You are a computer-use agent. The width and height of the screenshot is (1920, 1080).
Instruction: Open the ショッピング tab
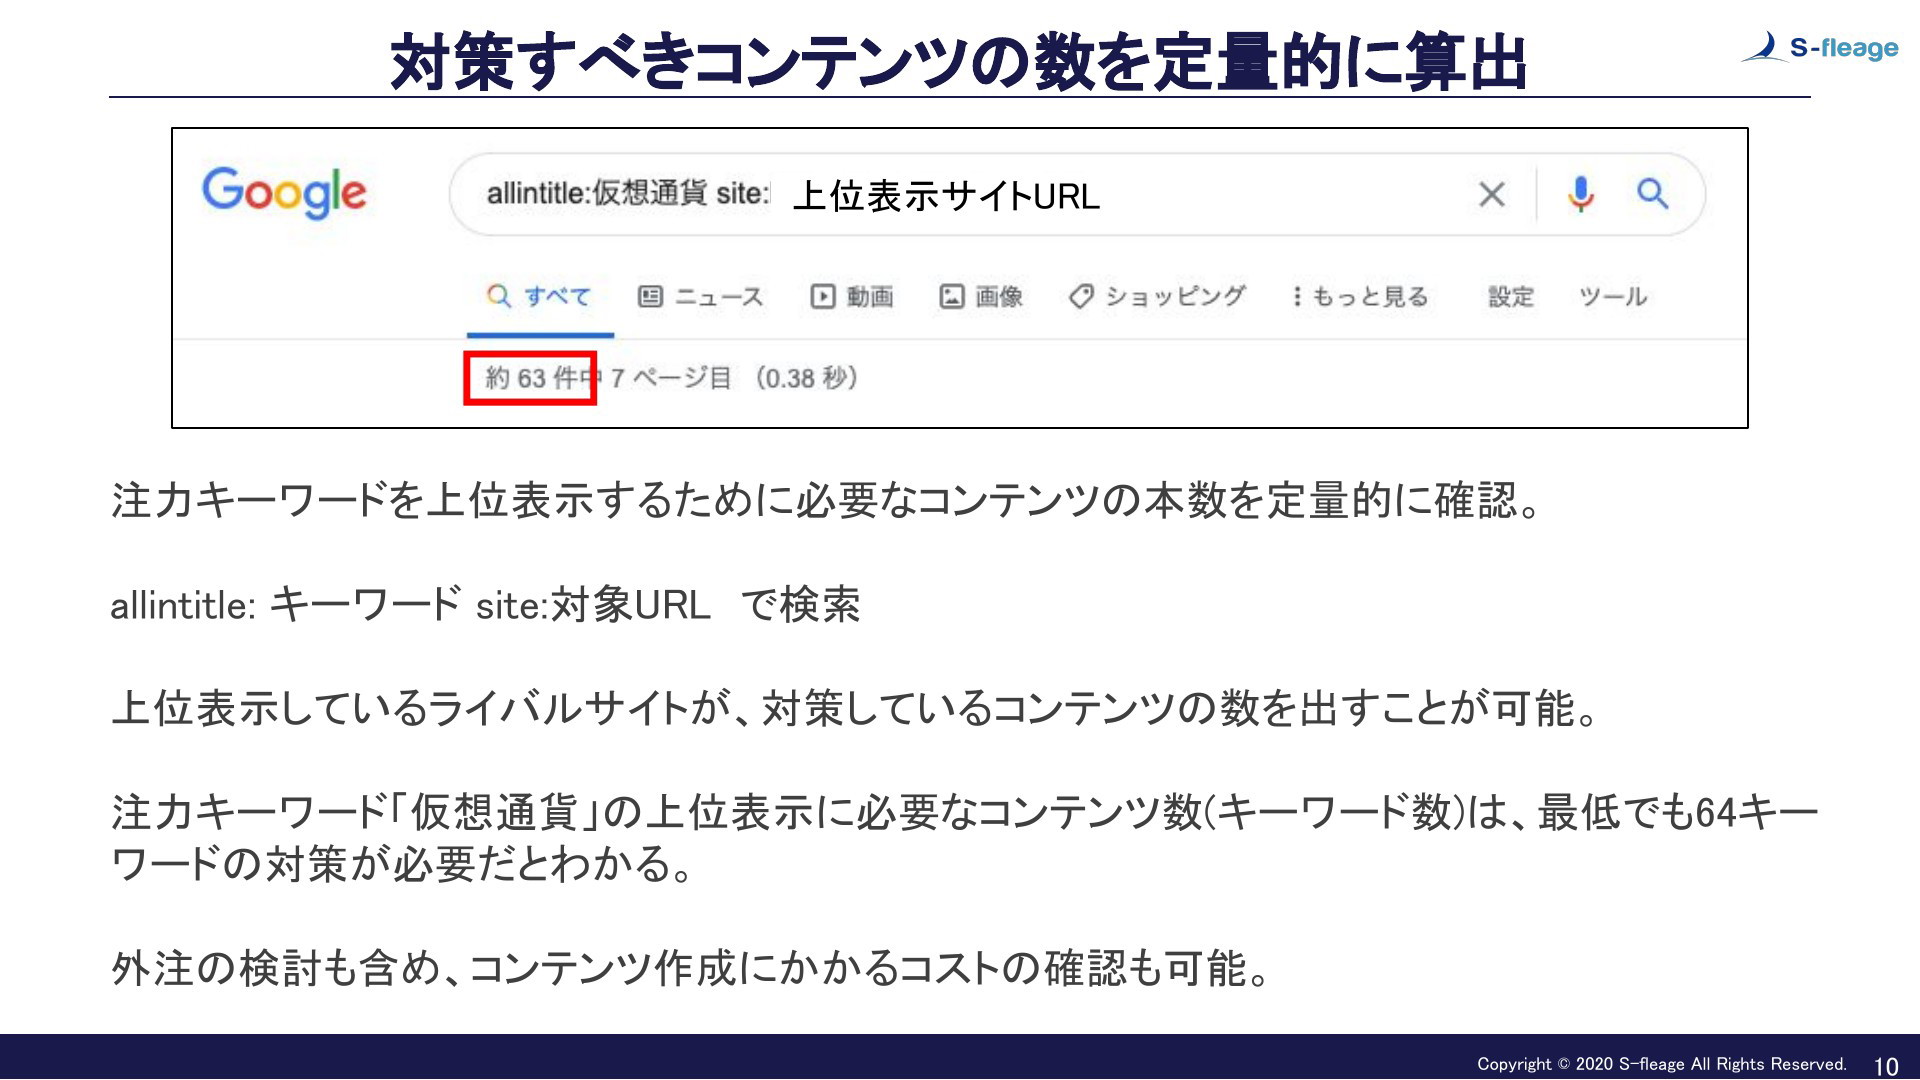1157,297
